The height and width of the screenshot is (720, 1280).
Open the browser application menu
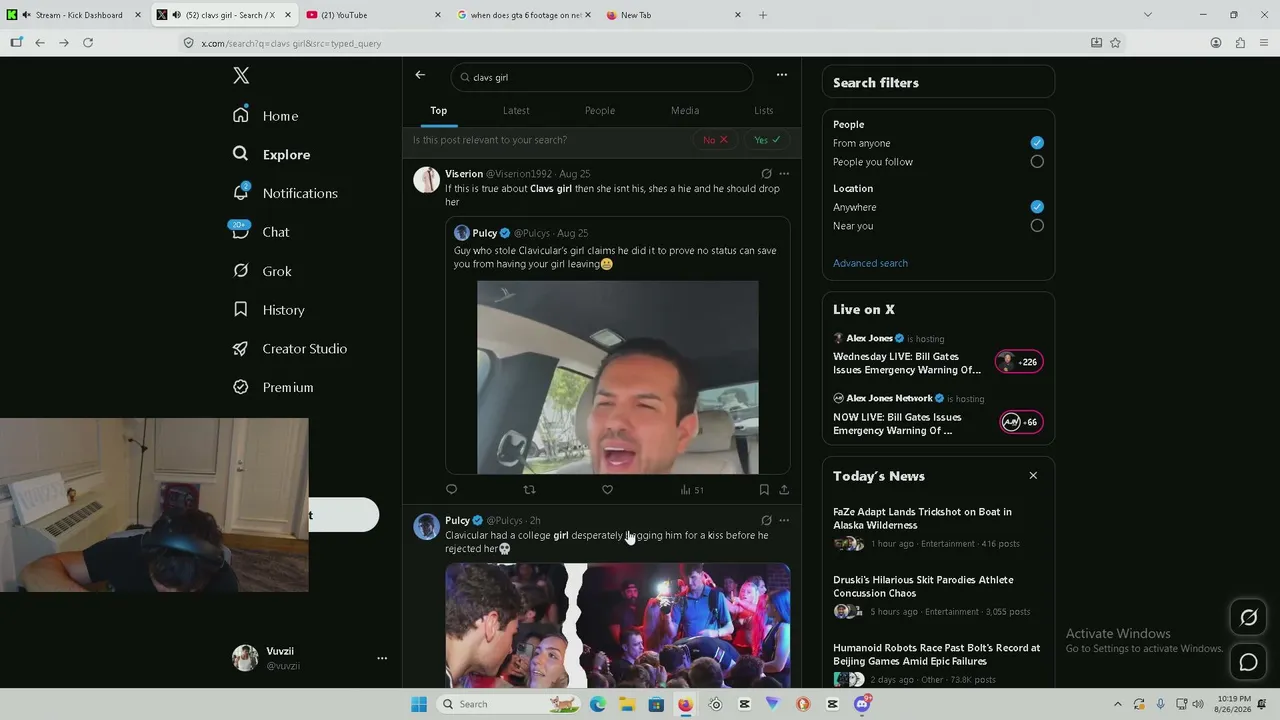pos(1264,43)
